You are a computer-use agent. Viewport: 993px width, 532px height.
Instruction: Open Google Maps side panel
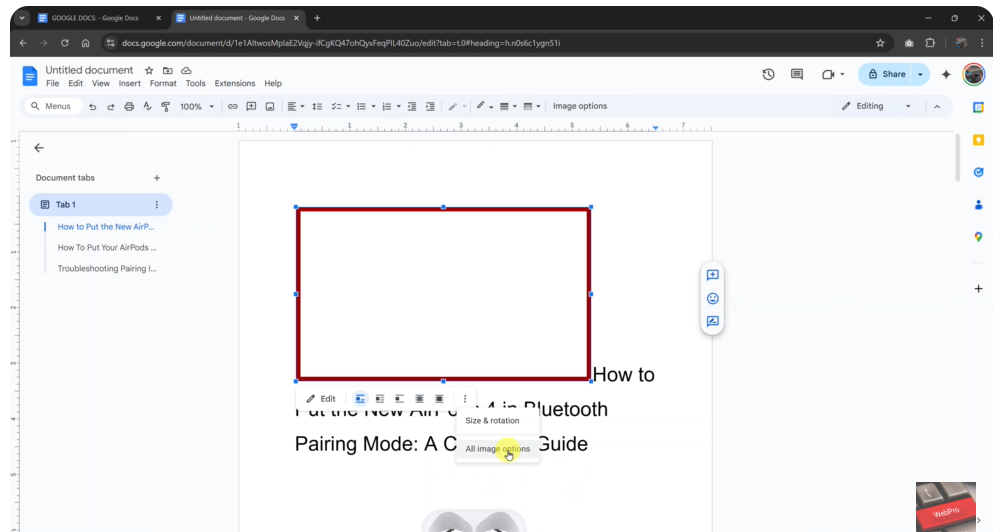pyautogui.click(x=978, y=237)
